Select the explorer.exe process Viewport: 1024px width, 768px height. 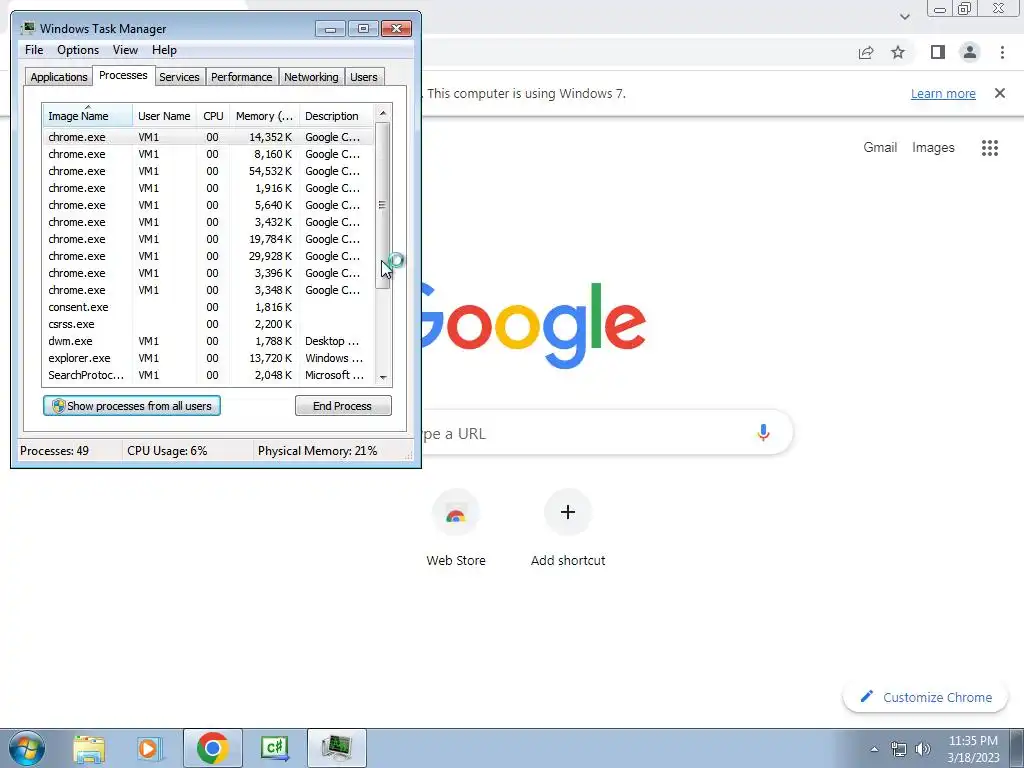tap(208, 358)
